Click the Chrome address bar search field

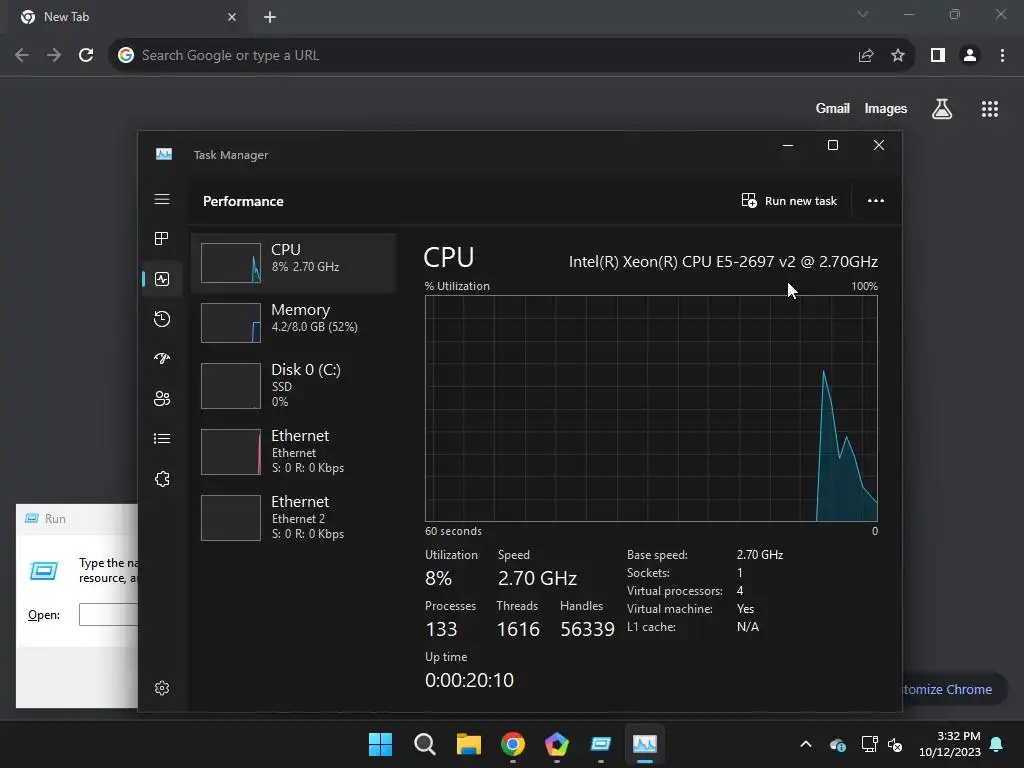(x=483, y=56)
